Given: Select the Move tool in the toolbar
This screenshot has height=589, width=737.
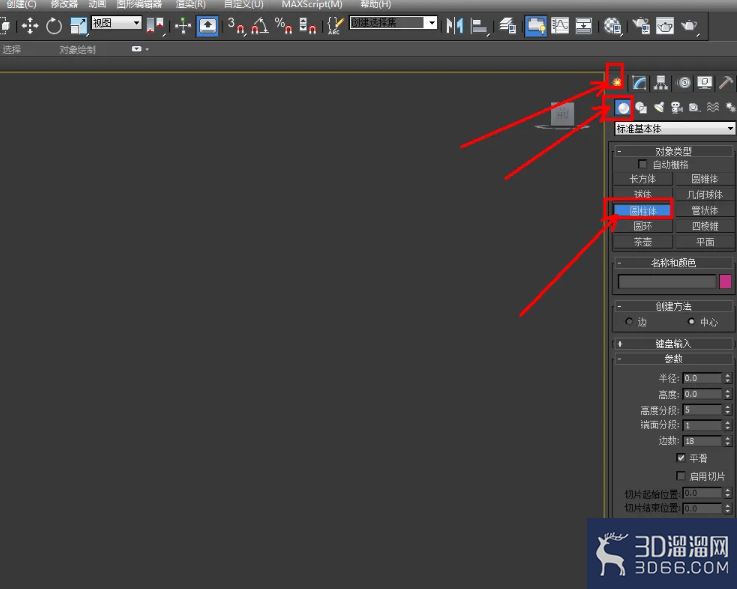Looking at the screenshot, I should pyautogui.click(x=30, y=25).
